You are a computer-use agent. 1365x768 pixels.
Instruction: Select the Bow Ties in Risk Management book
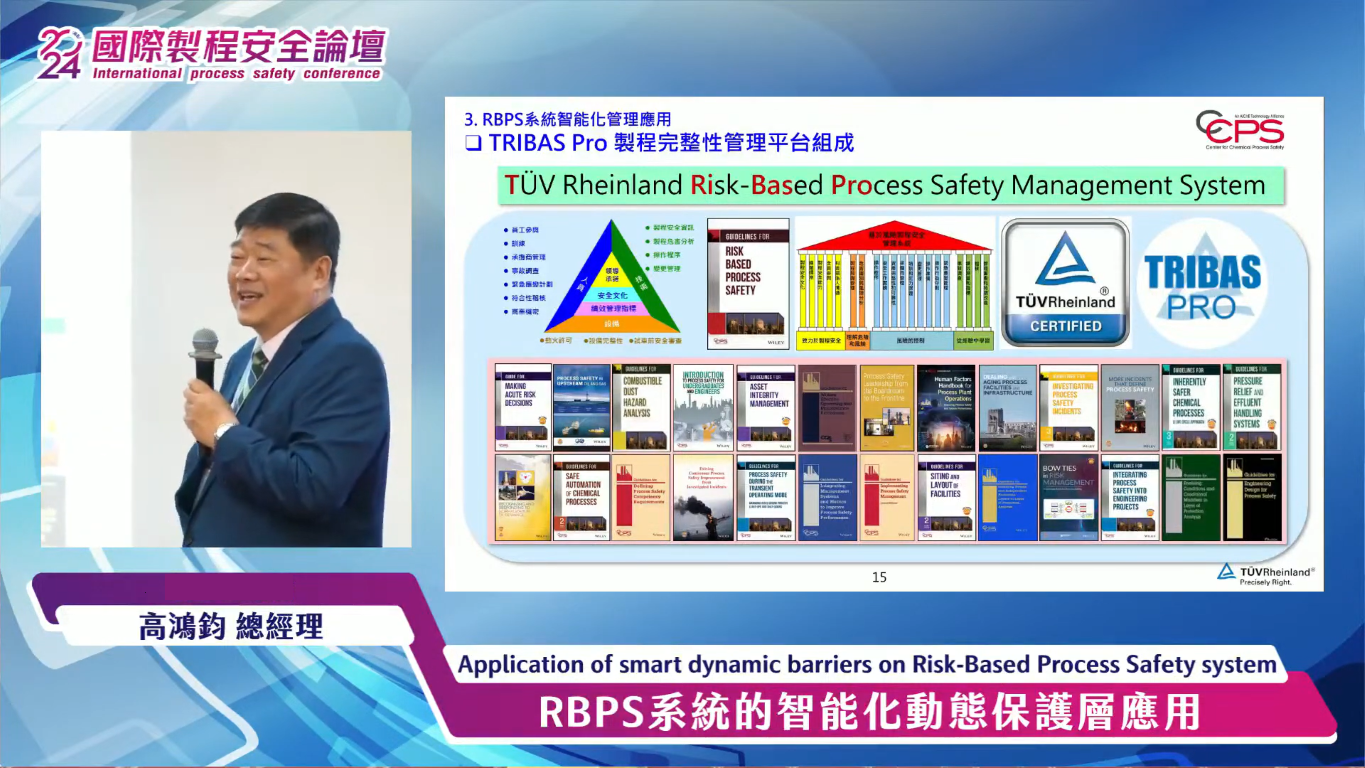pos(1068,498)
